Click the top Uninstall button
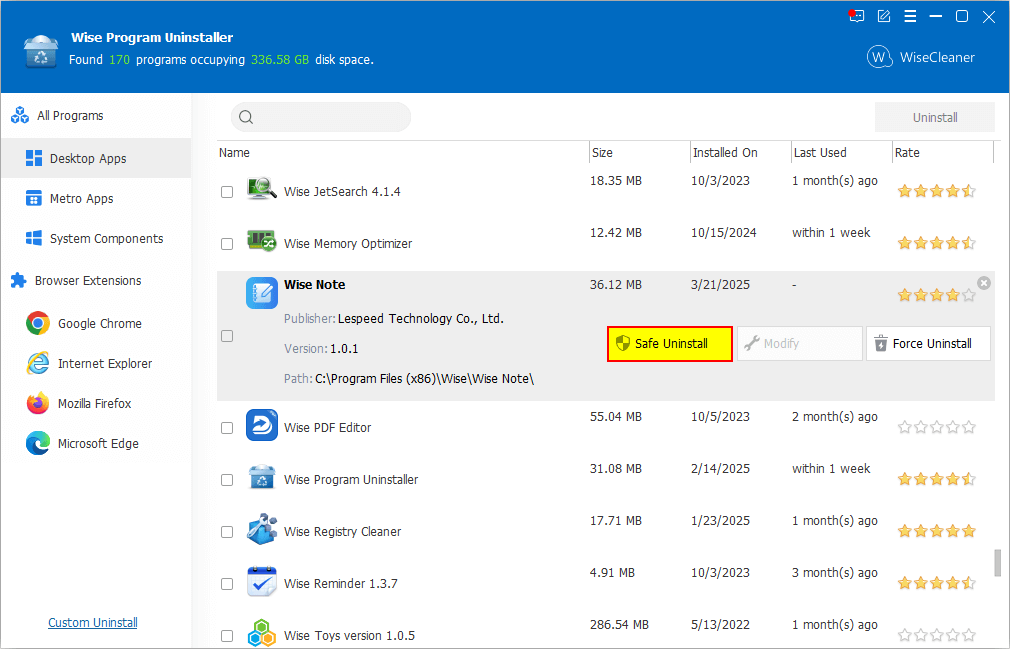This screenshot has height=649, width=1010. [935, 117]
